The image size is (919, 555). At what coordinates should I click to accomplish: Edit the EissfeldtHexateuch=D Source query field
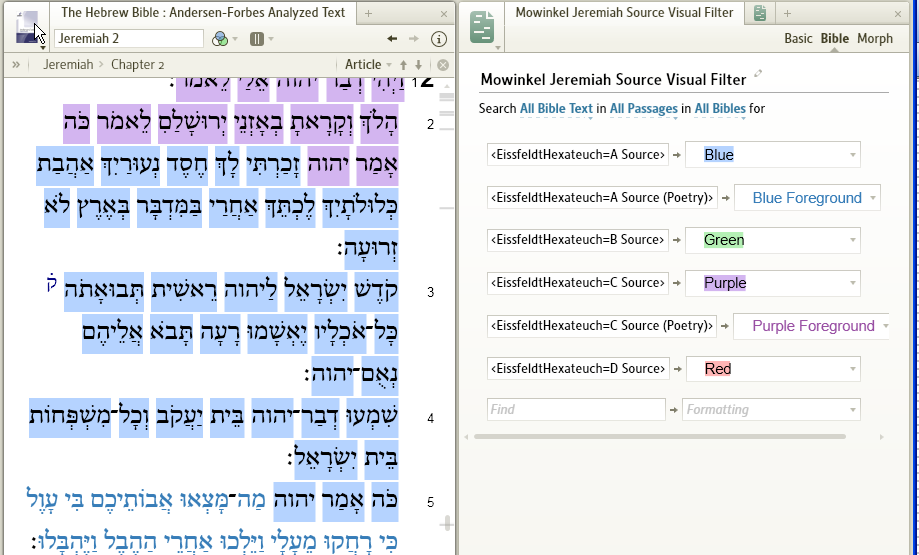[x=578, y=369]
